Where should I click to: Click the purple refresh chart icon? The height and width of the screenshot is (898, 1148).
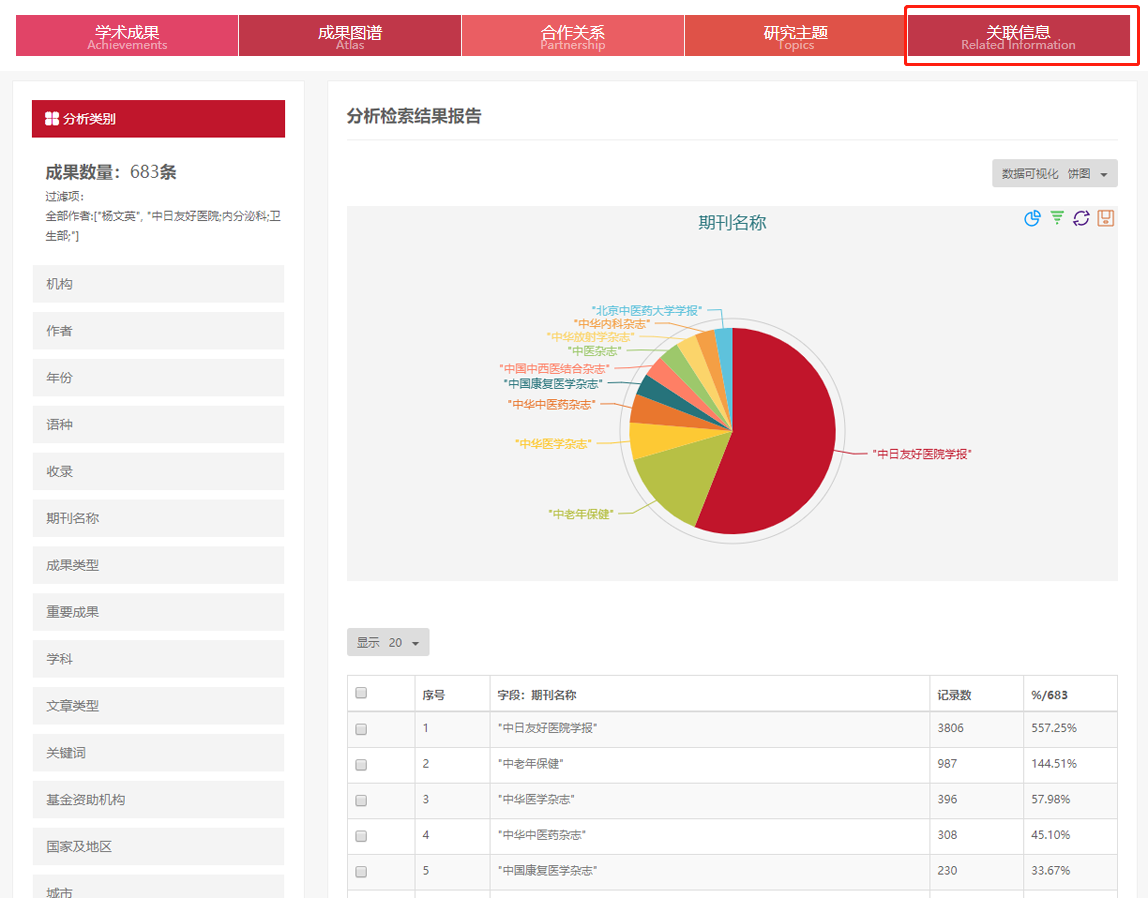pyautogui.click(x=1081, y=218)
